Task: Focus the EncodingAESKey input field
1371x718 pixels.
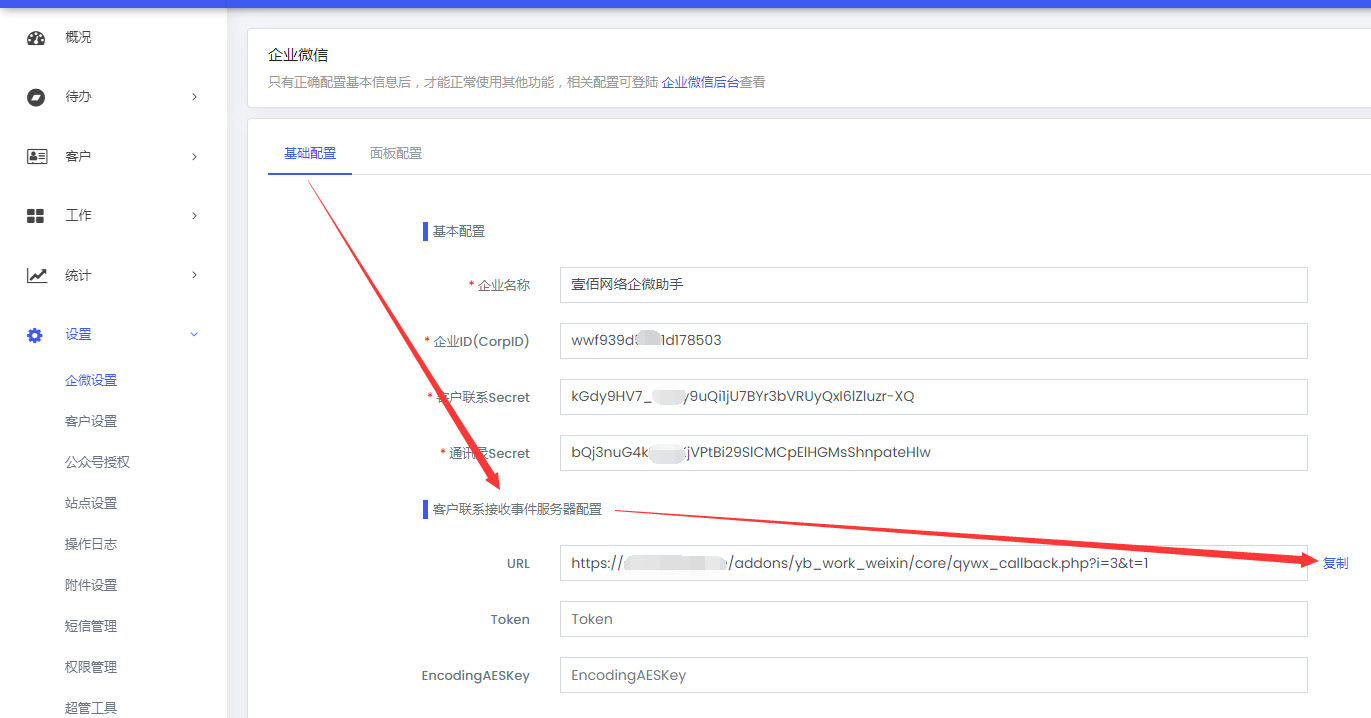Action: tap(933, 675)
